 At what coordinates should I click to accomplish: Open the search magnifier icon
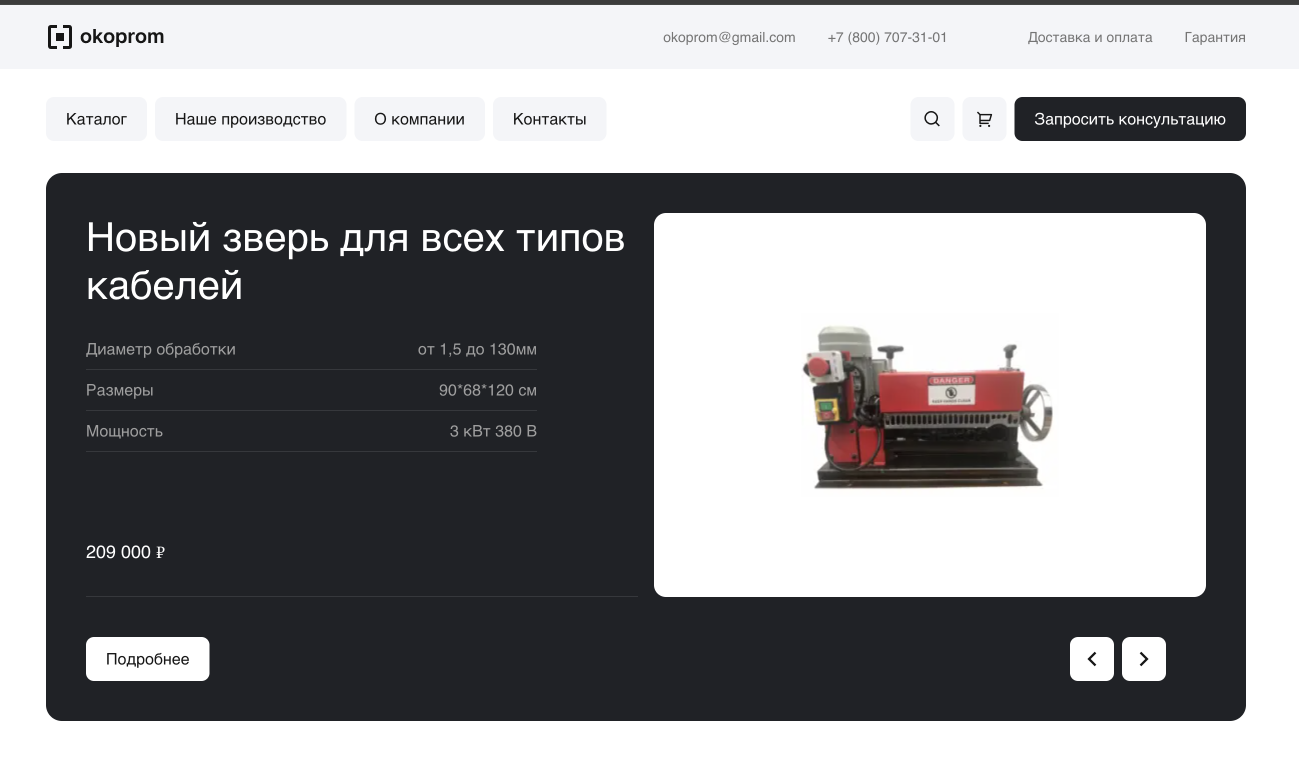point(932,119)
